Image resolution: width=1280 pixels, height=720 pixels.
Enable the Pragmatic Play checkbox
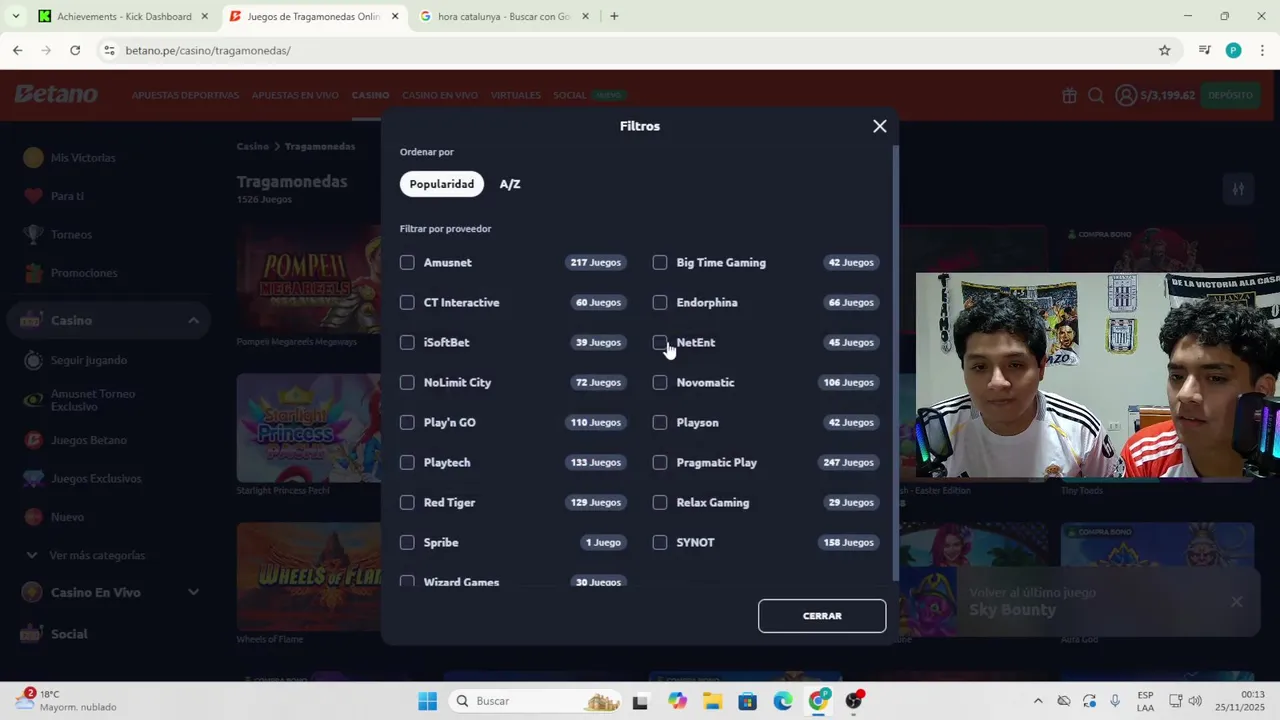click(x=660, y=462)
